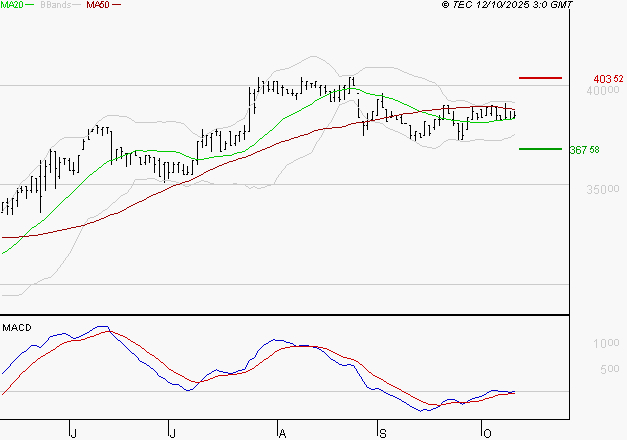The height and width of the screenshot is (440, 627).
Task: Click the 403.52 resistance value
Action: [x=608, y=79]
